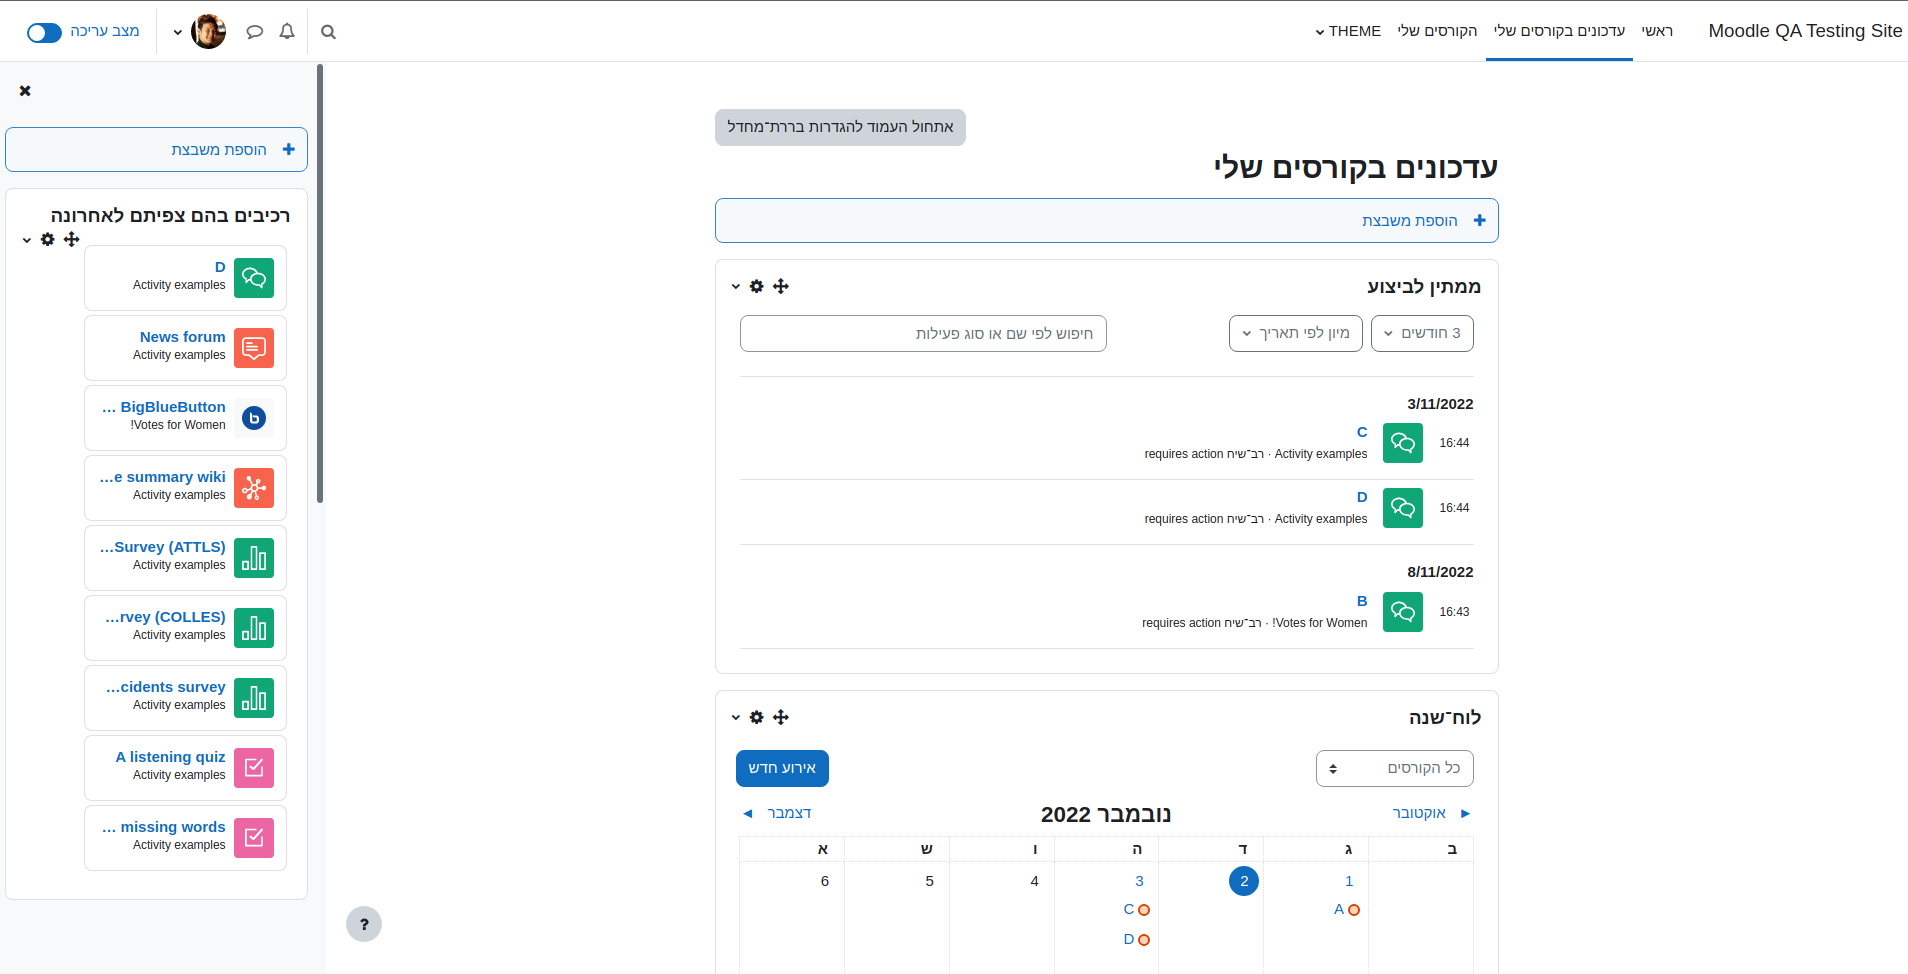The image size is (1908, 974).
Task: Click forum icon of item D in sidebar
Action: pos(254,278)
